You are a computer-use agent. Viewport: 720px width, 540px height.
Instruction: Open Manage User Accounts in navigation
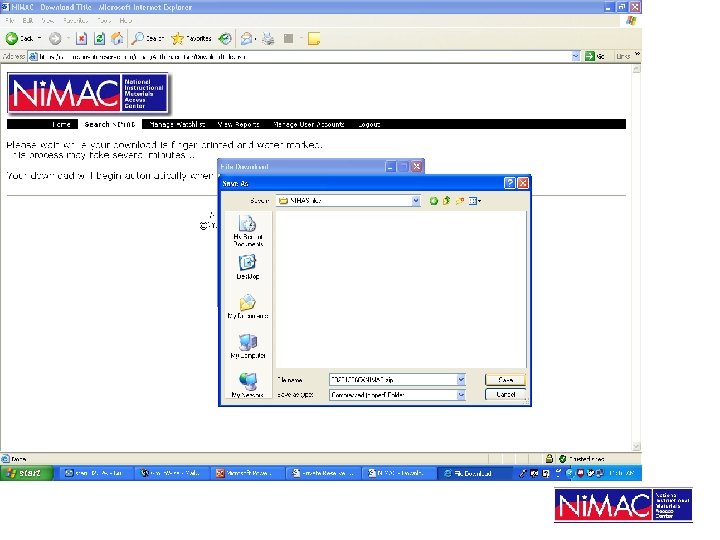click(x=308, y=124)
